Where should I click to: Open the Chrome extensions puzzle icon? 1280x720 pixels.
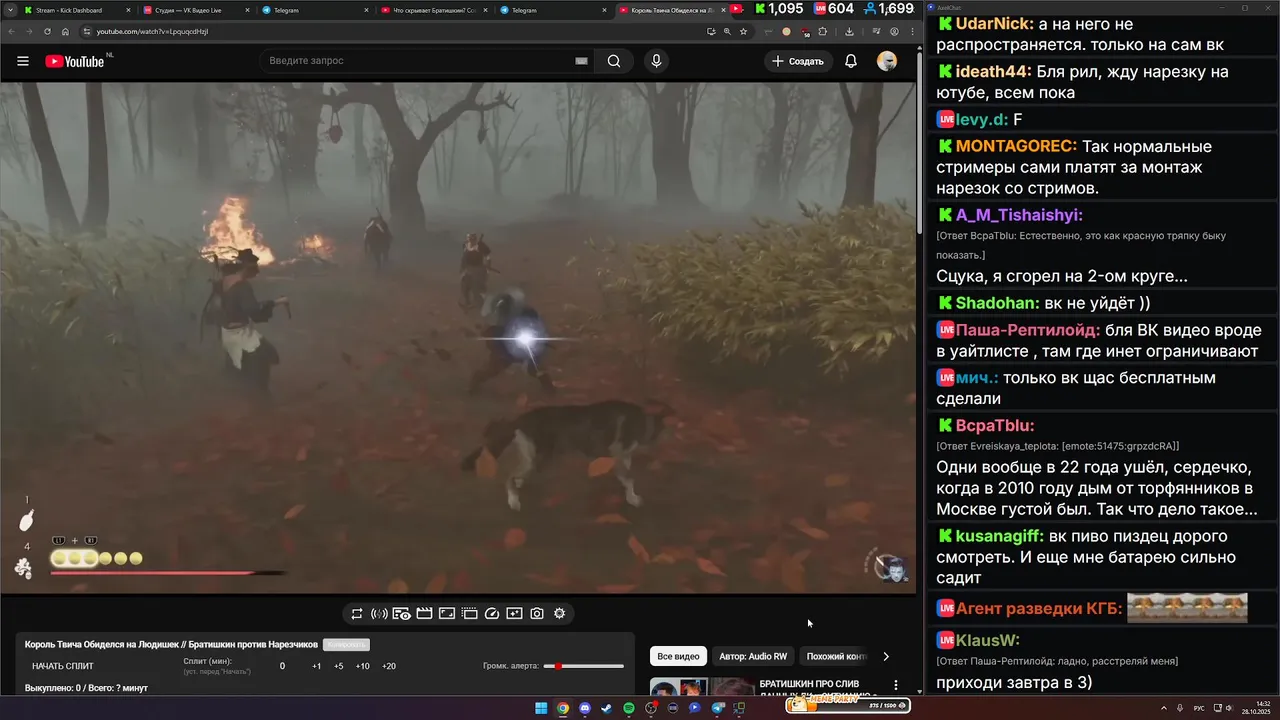click(x=823, y=31)
